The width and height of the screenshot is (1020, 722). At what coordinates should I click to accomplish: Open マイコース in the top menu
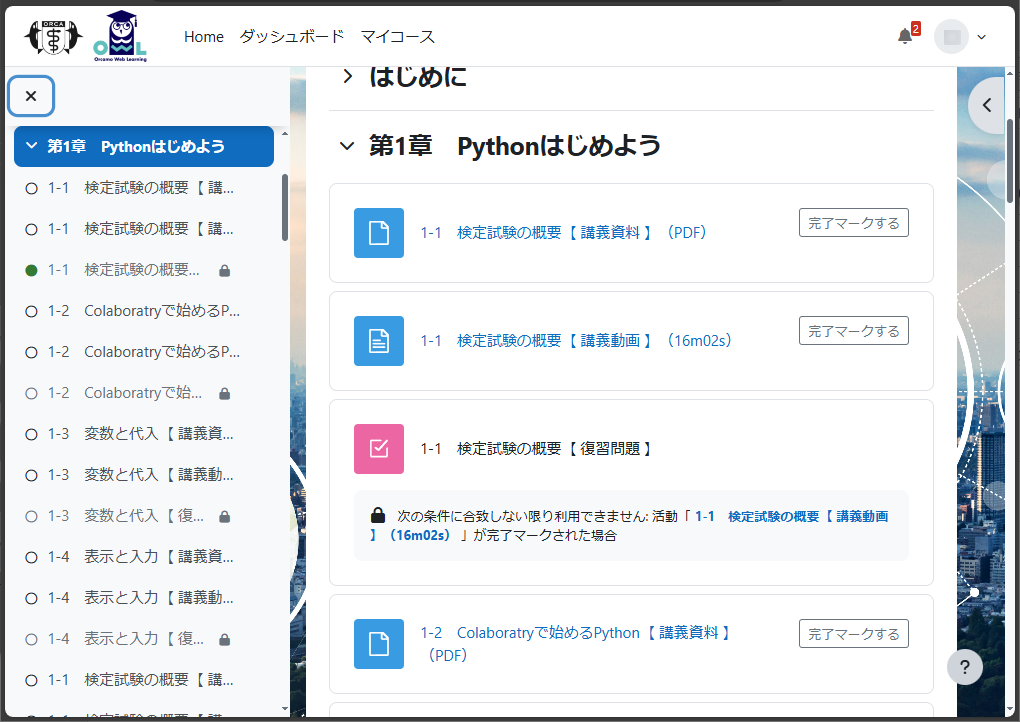[x=398, y=37]
